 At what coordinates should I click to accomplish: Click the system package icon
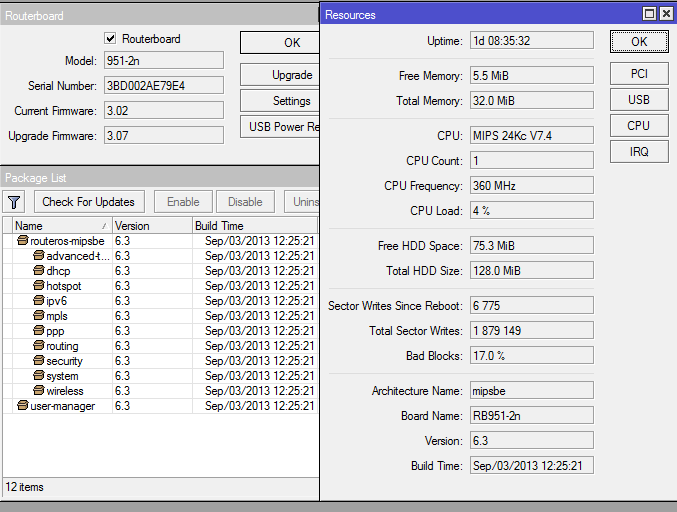point(39,376)
